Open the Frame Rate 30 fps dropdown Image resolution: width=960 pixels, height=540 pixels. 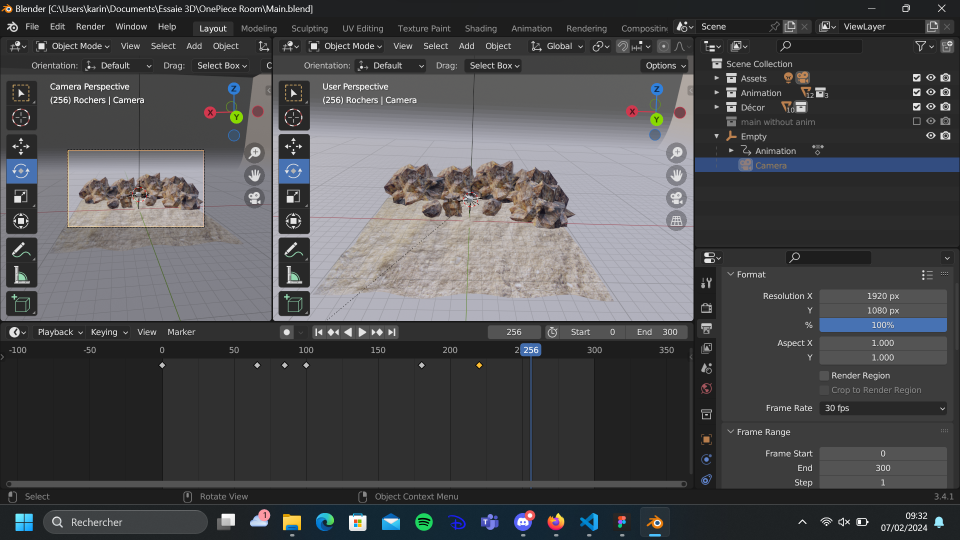tap(883, 408)
